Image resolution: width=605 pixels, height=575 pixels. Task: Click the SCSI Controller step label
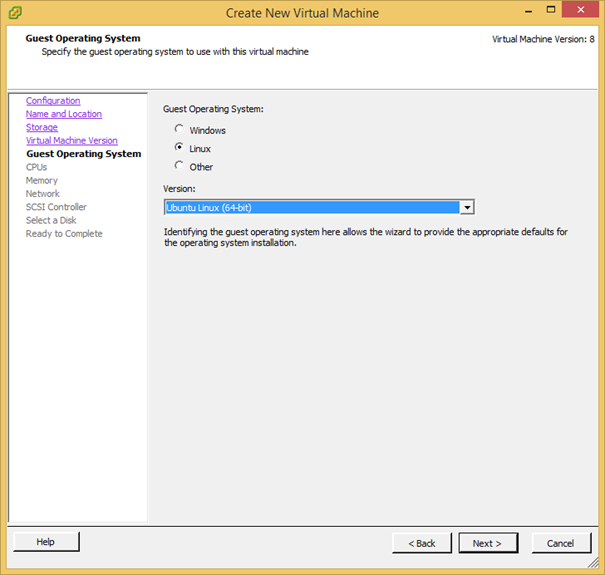point(56,207)
